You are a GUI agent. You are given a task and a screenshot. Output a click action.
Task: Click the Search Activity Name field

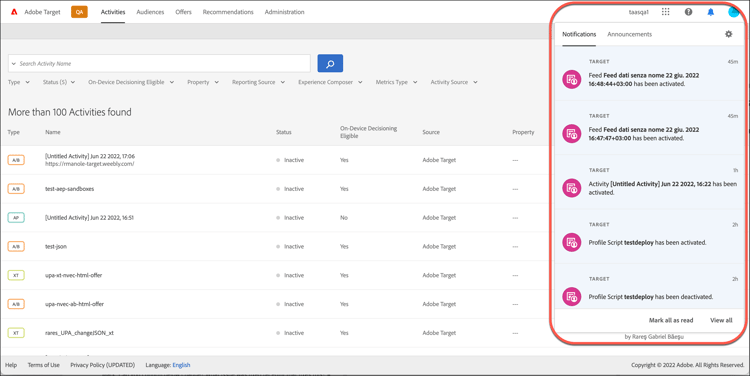[x=159, y=64]
